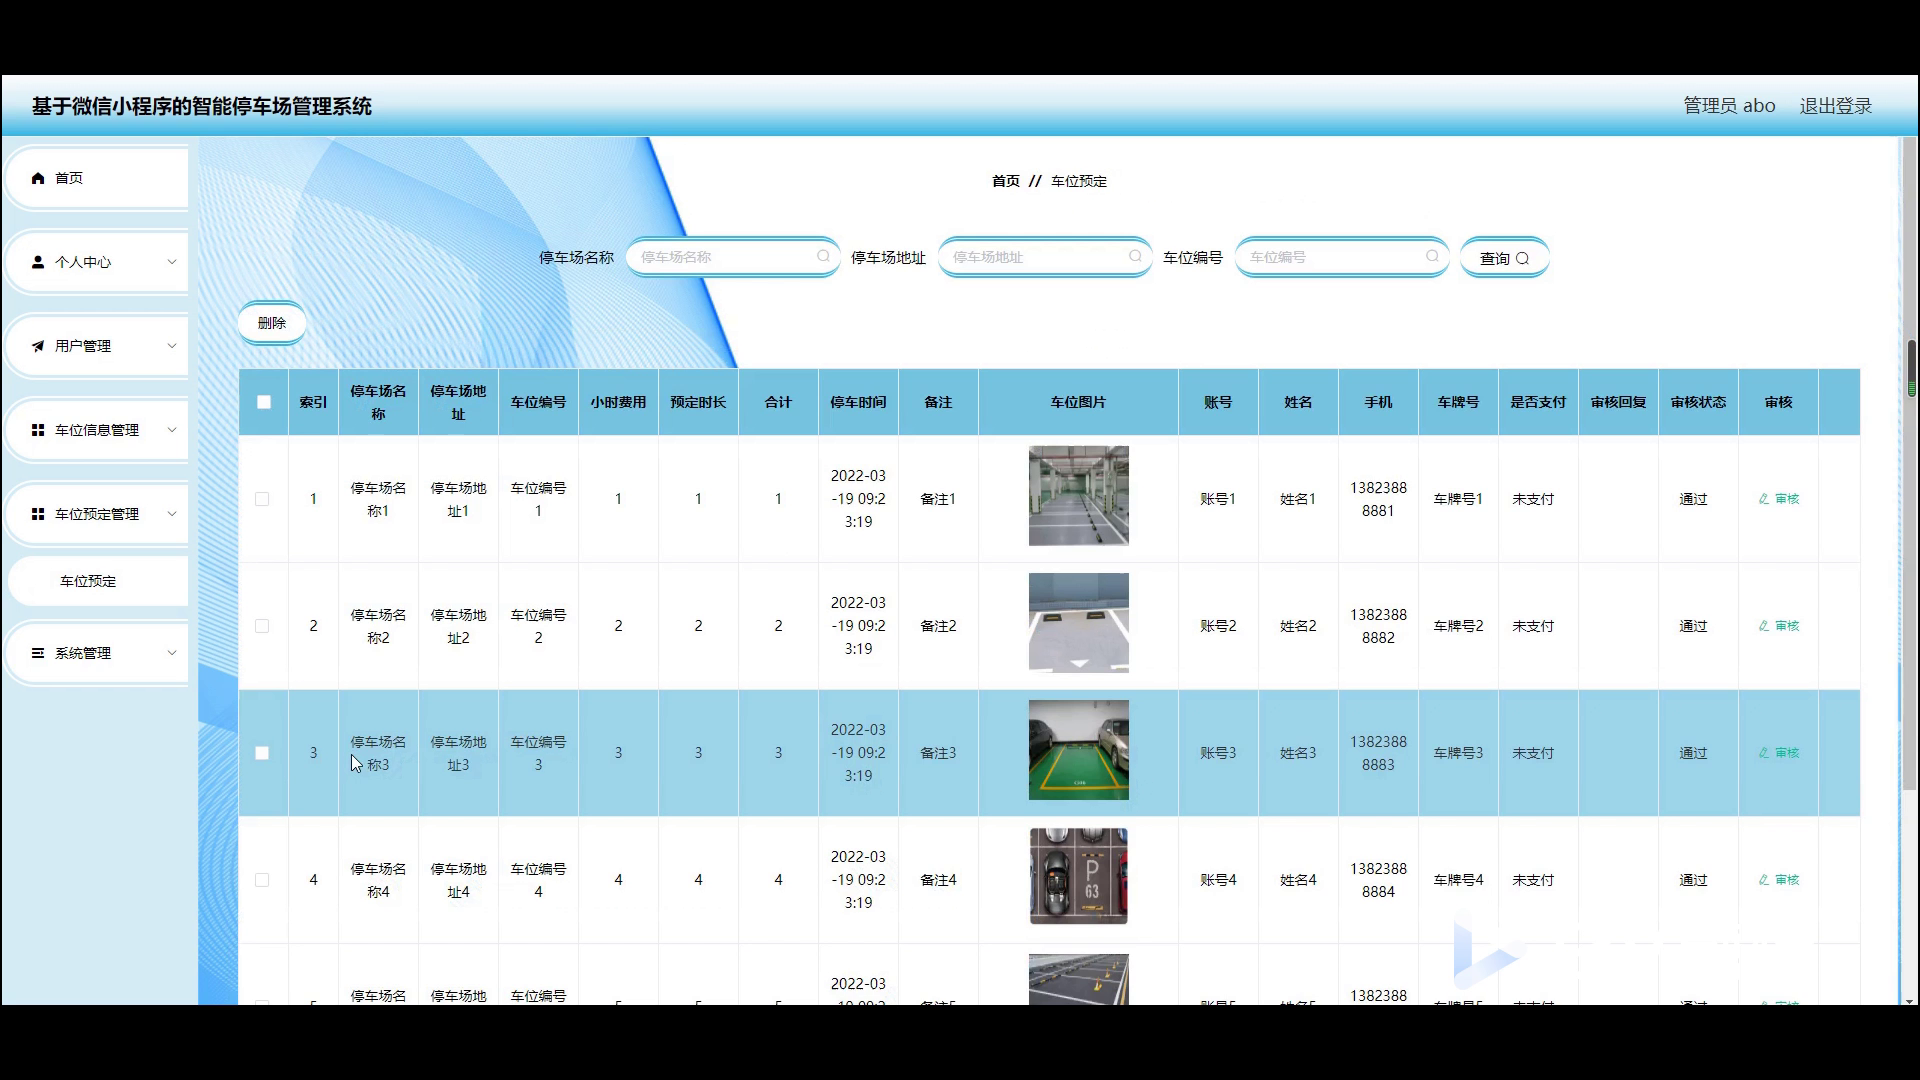Screen dimensions: 1920x1080
Task: Open the 系统管理 sidebar menu
Action: 98,653
